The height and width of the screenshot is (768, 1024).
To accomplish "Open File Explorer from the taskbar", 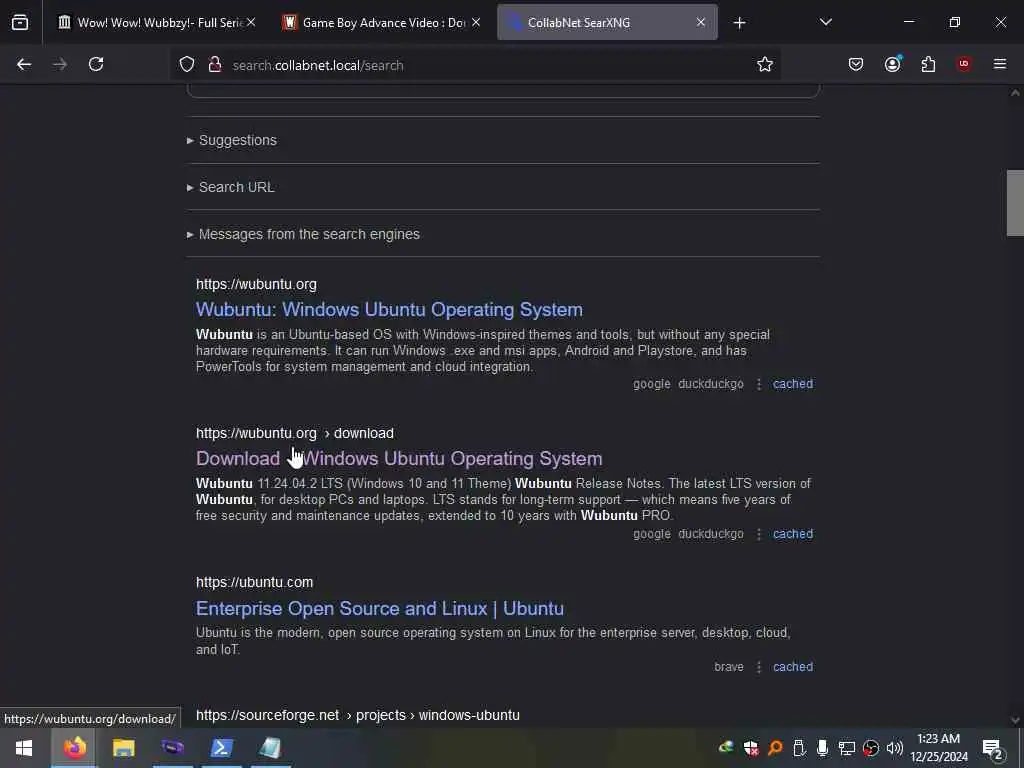I will [123, 748].
